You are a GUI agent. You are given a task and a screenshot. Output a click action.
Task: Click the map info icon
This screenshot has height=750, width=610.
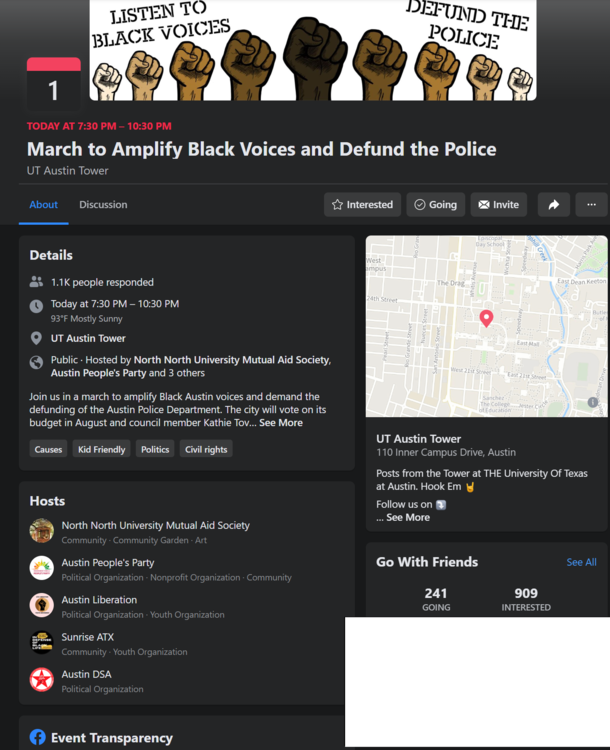point(592,402)
